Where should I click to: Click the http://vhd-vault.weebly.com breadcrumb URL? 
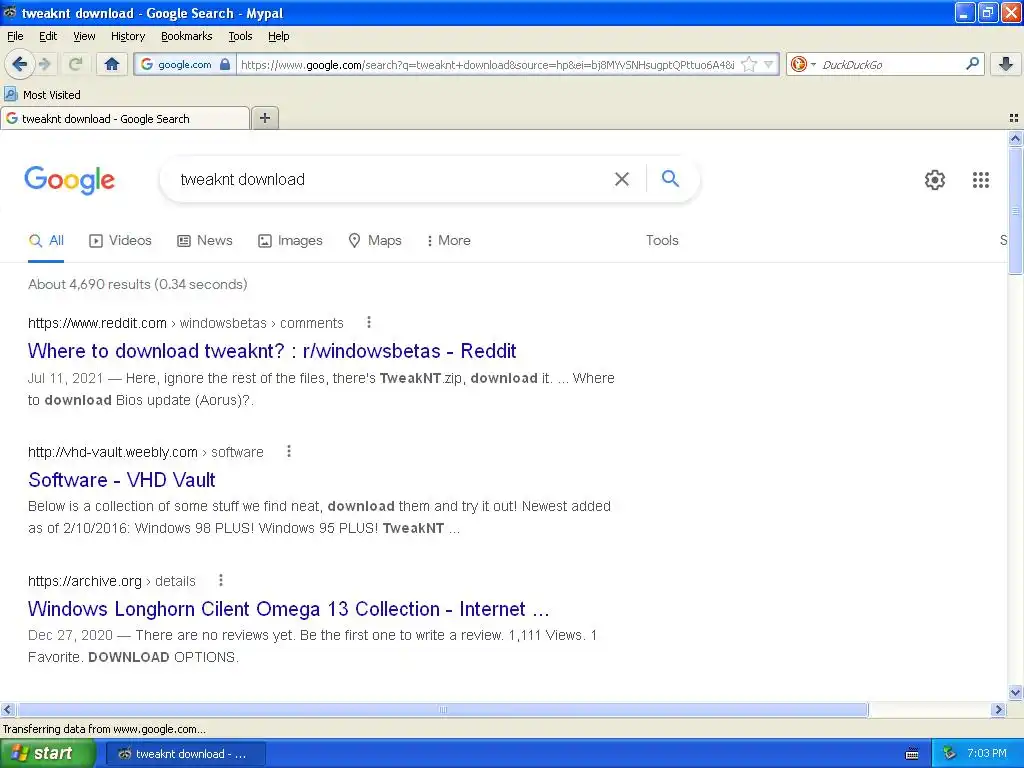click(112, 452)
